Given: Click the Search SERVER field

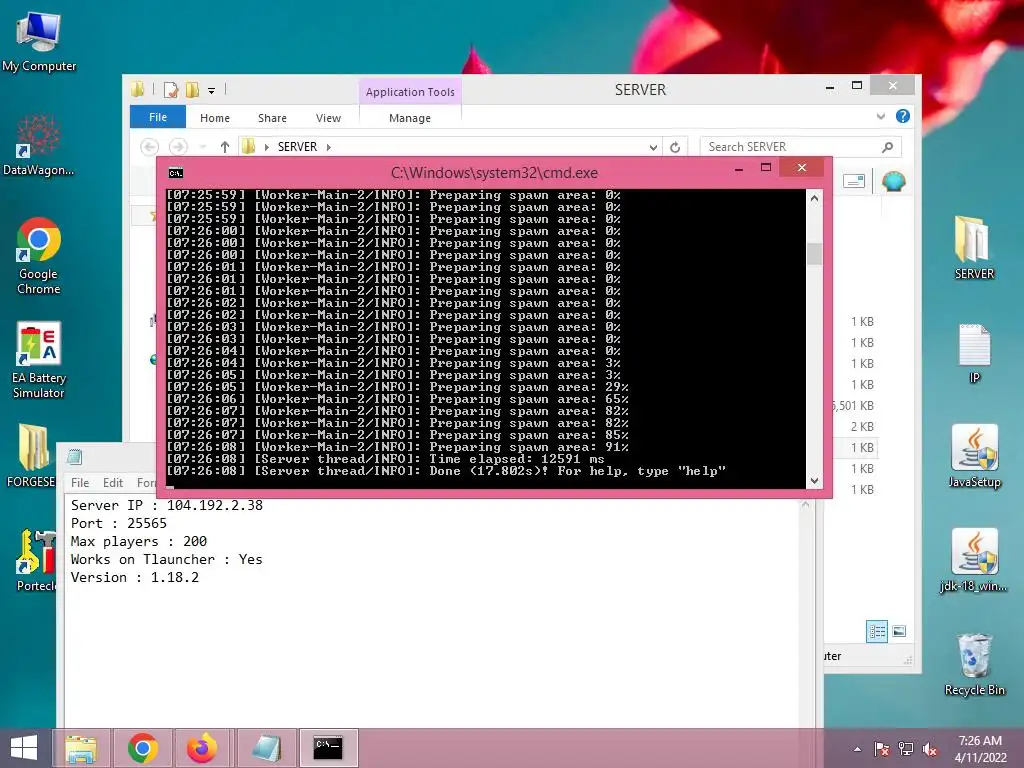Looking at the screenshot, I should [800, 147].
